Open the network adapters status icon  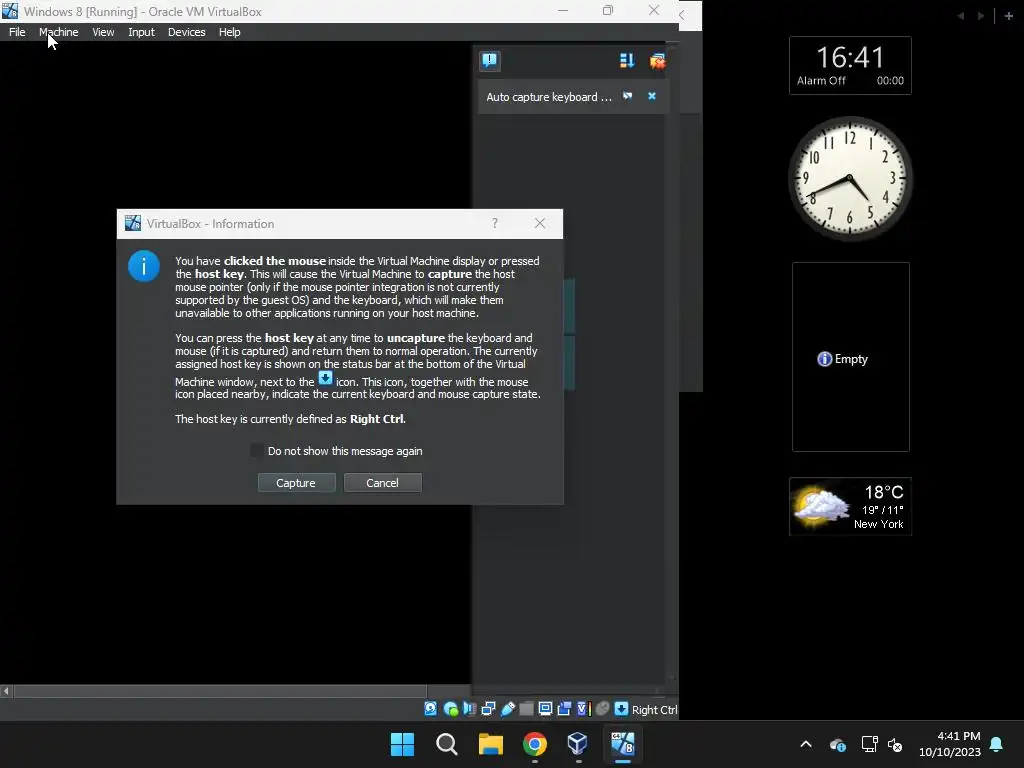[x=488, y=709]
